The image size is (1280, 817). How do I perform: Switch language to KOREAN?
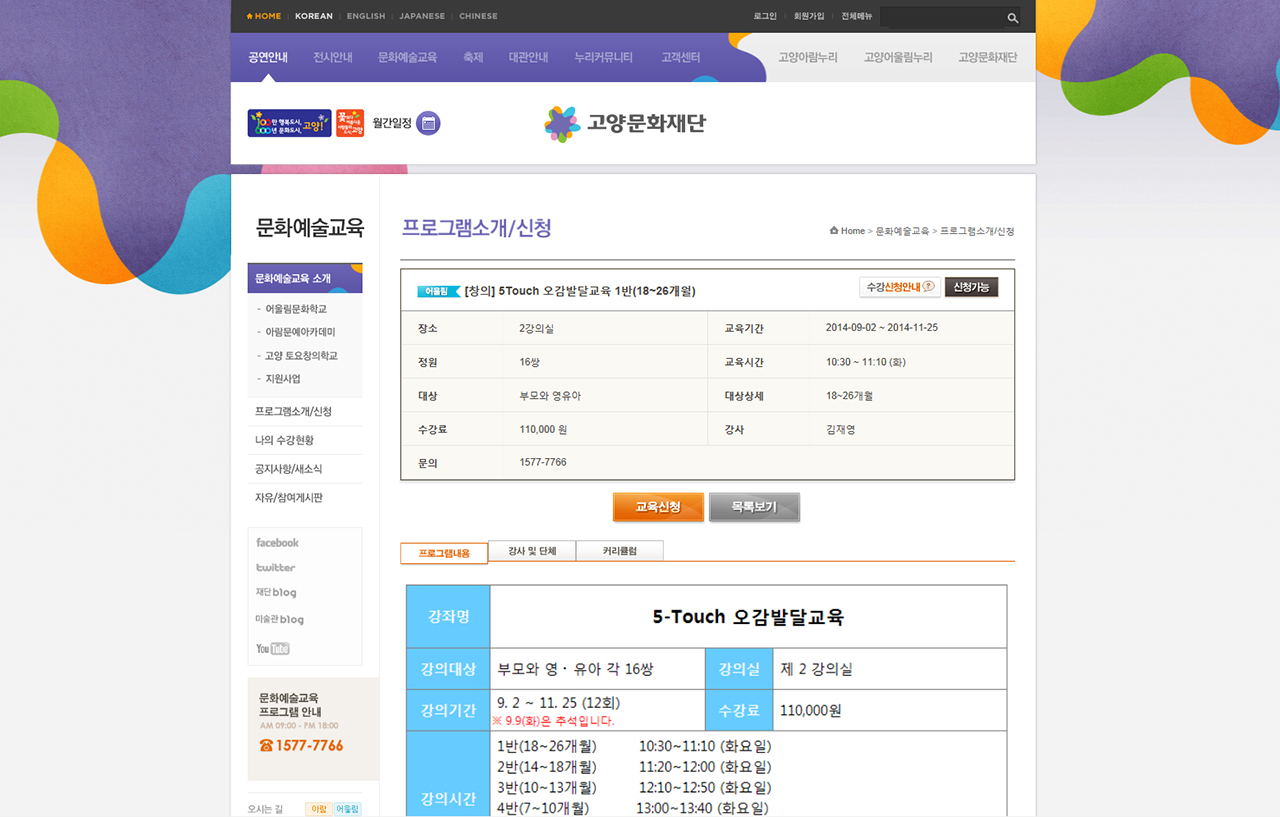(x=314, y=16)
